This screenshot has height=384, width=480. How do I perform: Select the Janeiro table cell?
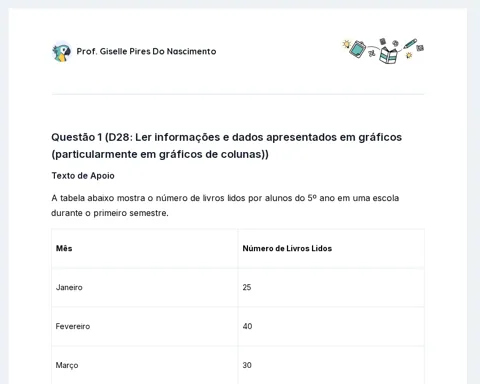click(x=145, y=287)
